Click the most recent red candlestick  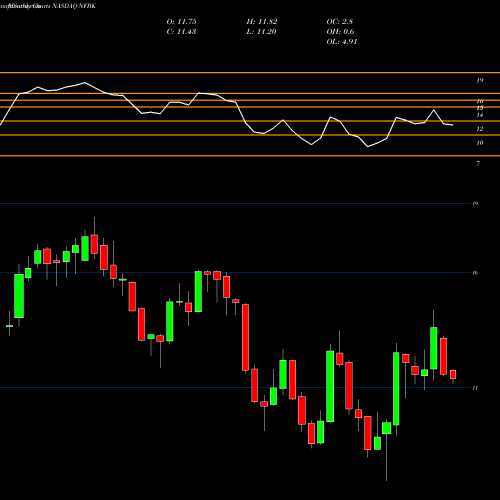click(453, 374)
